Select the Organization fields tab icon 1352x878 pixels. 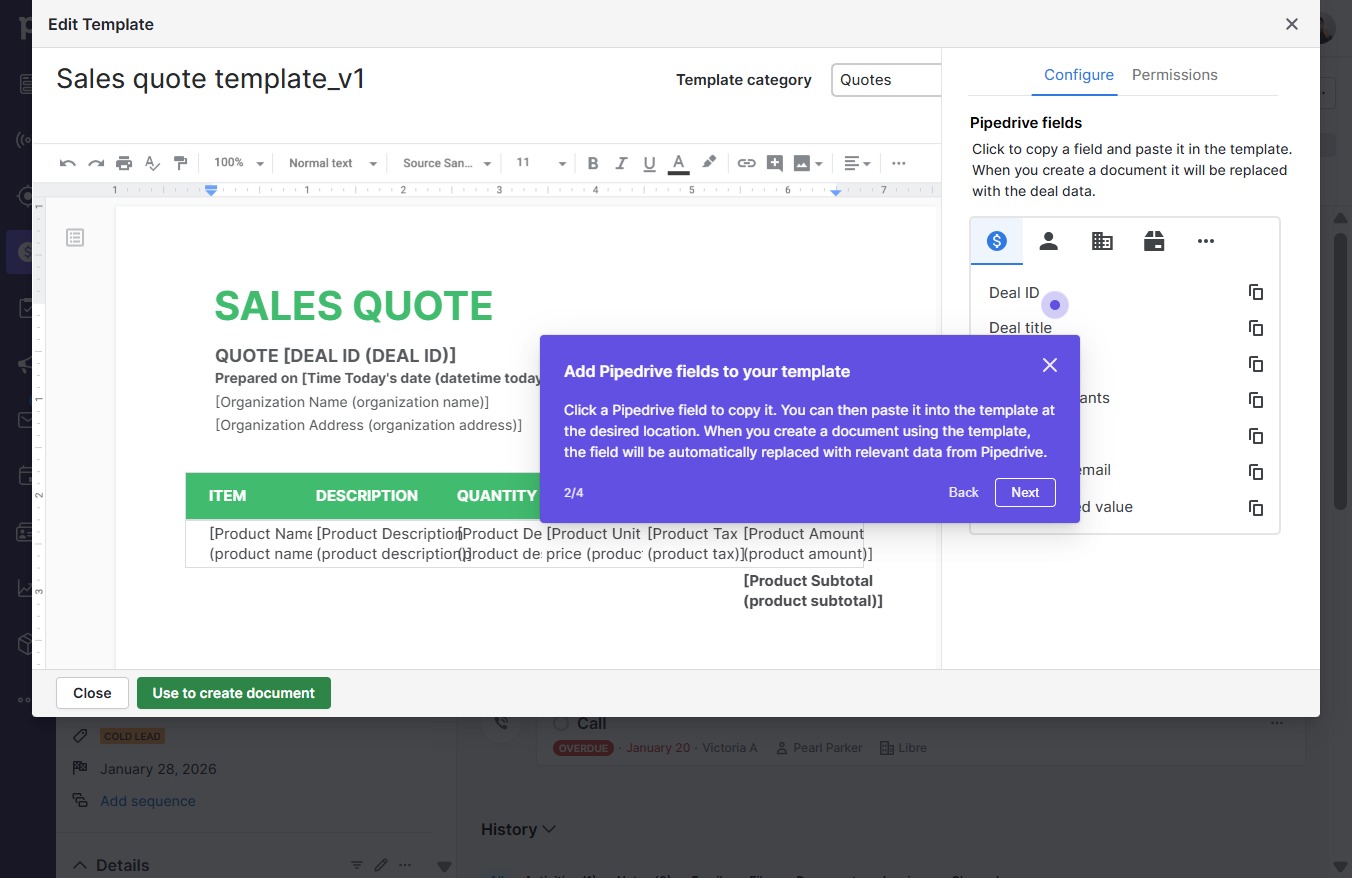click(1102, 241)
